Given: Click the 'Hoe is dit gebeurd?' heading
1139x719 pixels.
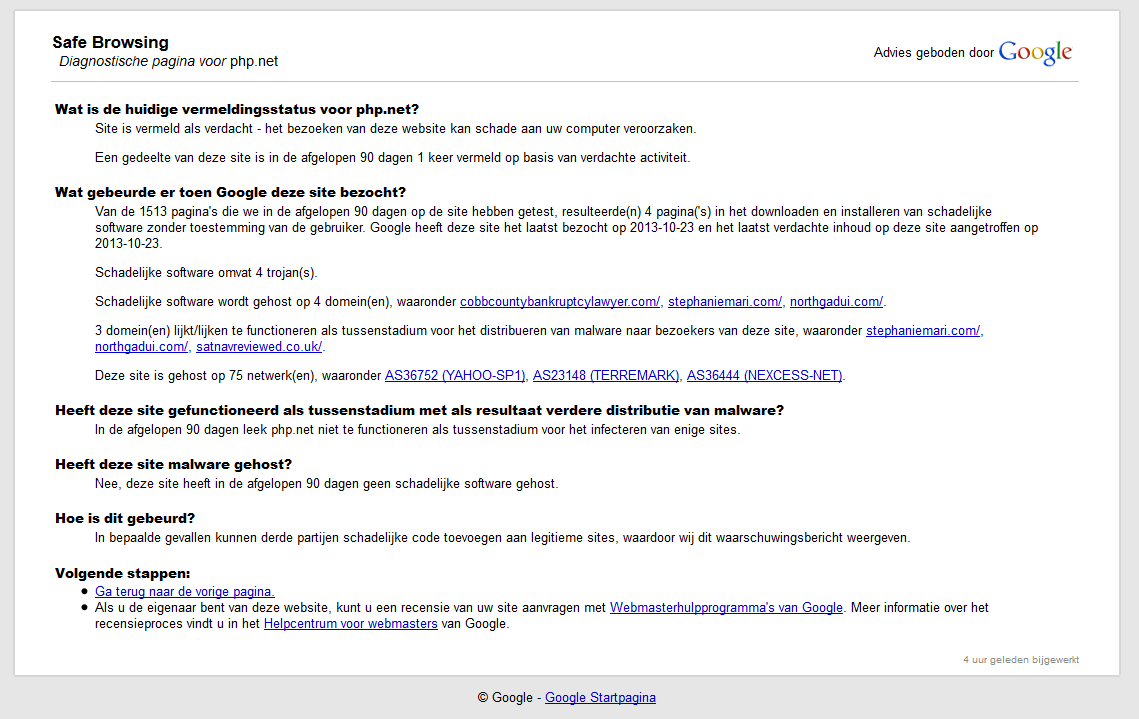Looking at the screenshot, I should click(x=125, y=518).
